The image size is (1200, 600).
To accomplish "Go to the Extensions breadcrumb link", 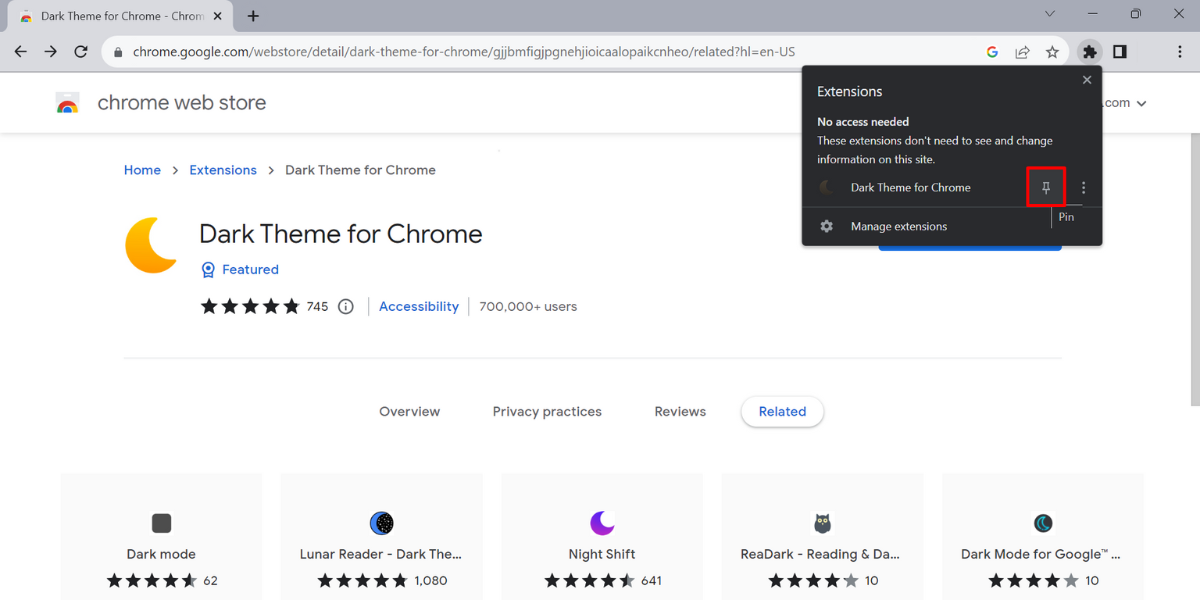I will click(x=223, y=170).
